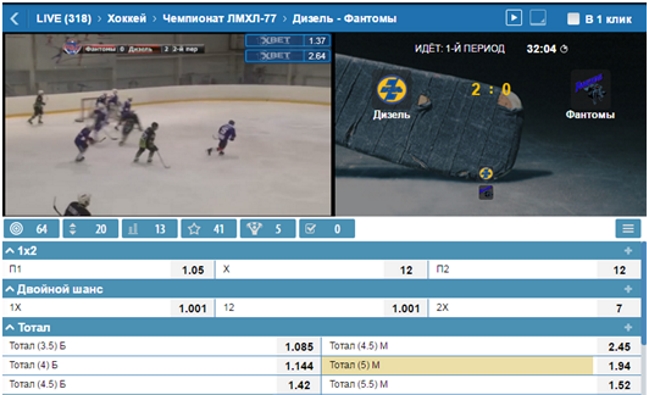The width and height of the screenshot is (647, 395).
Task: Go back with the left arrow icon
Action: 14,18
